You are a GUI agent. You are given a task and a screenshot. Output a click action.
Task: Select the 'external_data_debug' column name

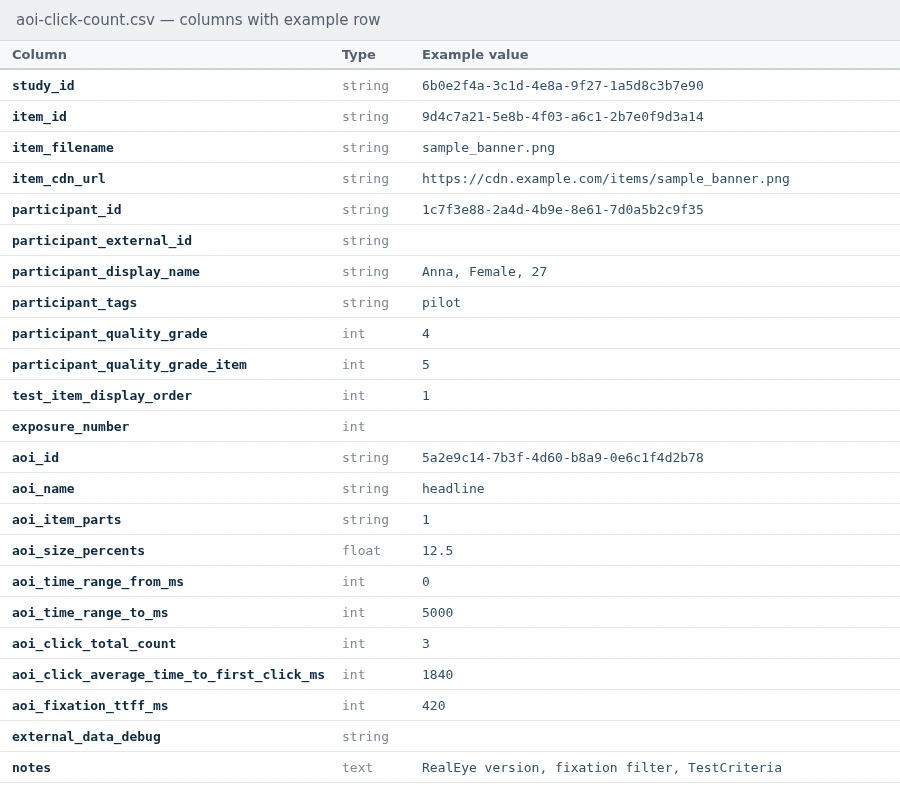click(x=86, y=736)
